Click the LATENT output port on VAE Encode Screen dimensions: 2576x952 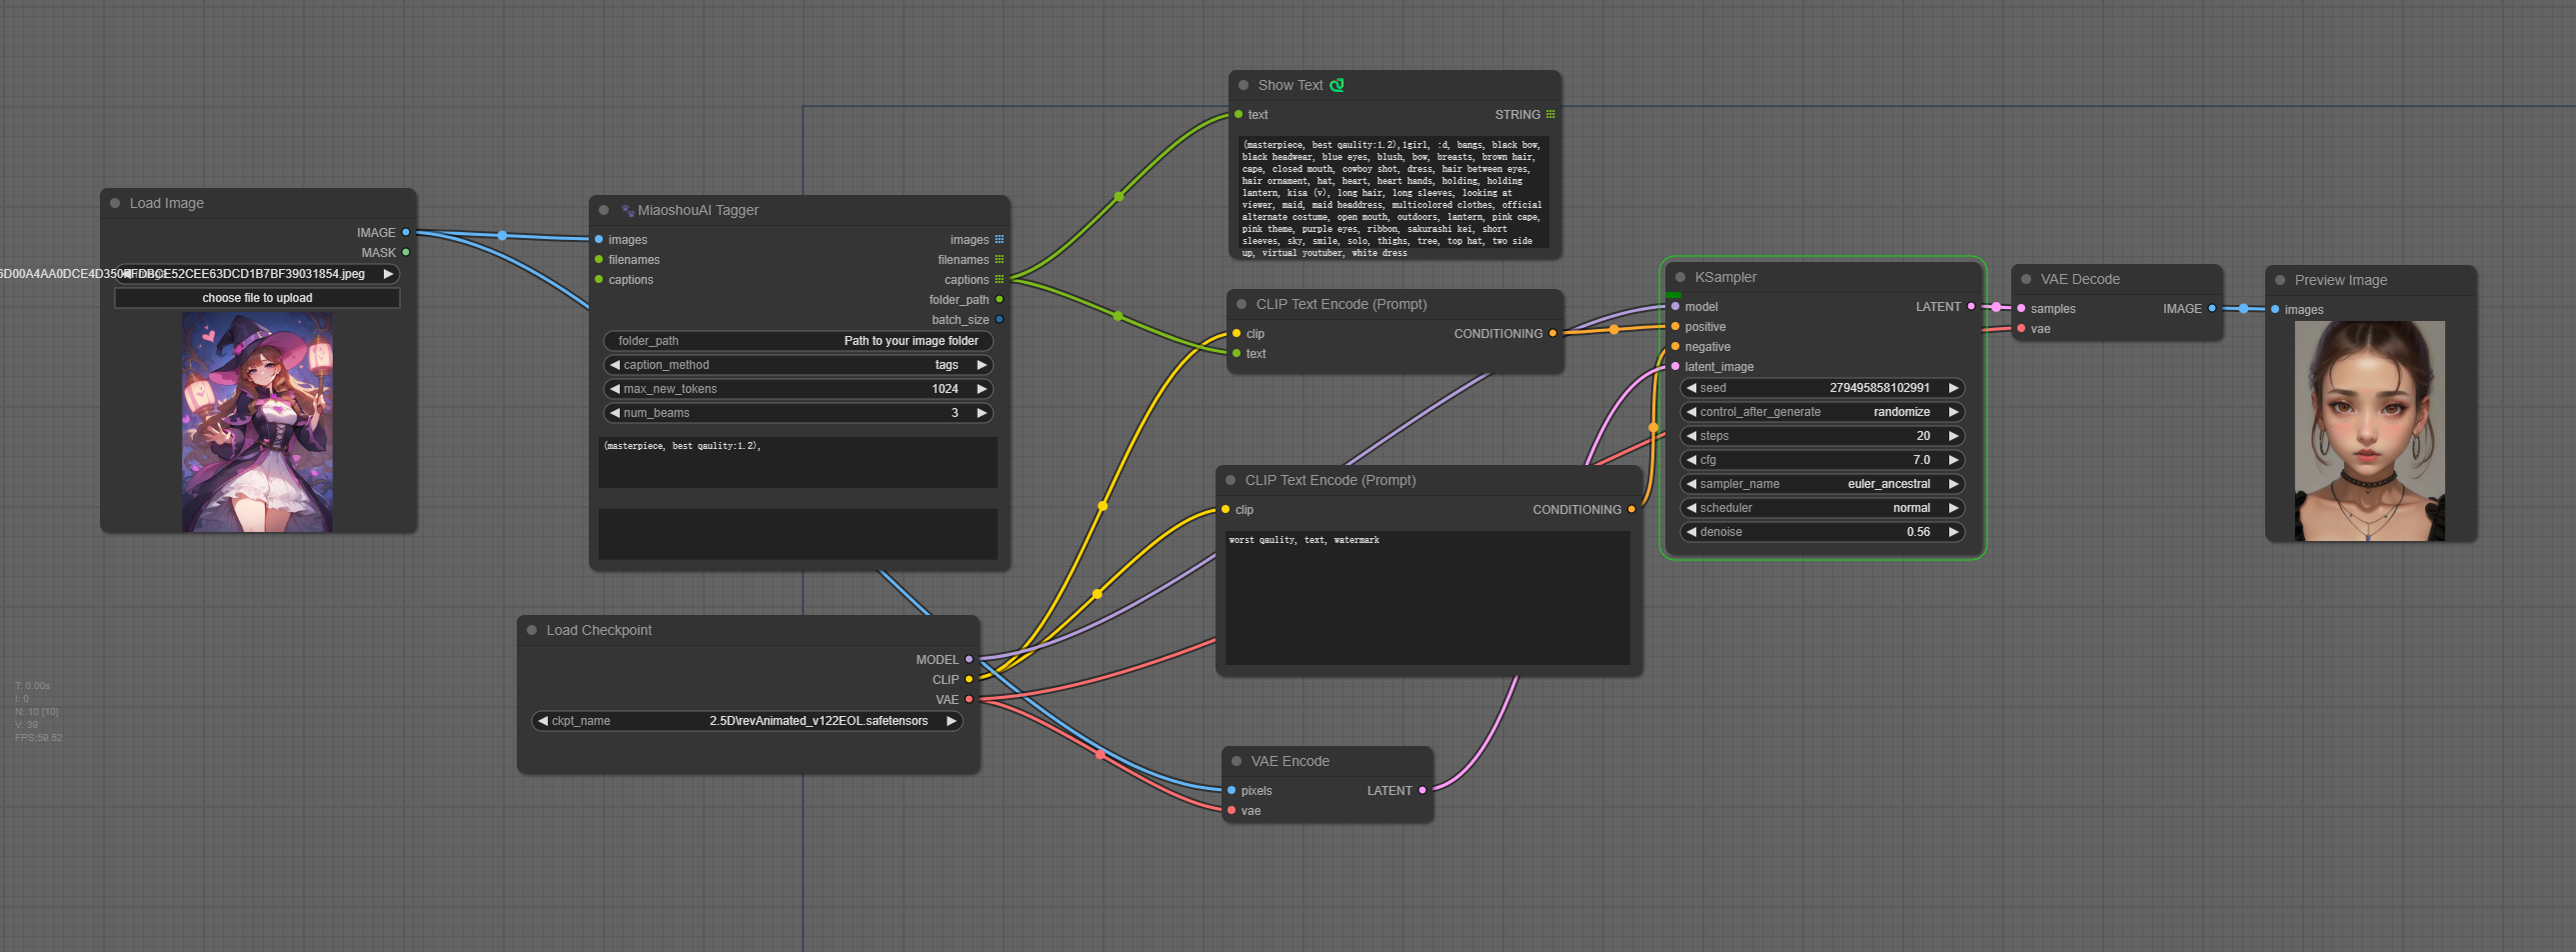click(1422, 790)
